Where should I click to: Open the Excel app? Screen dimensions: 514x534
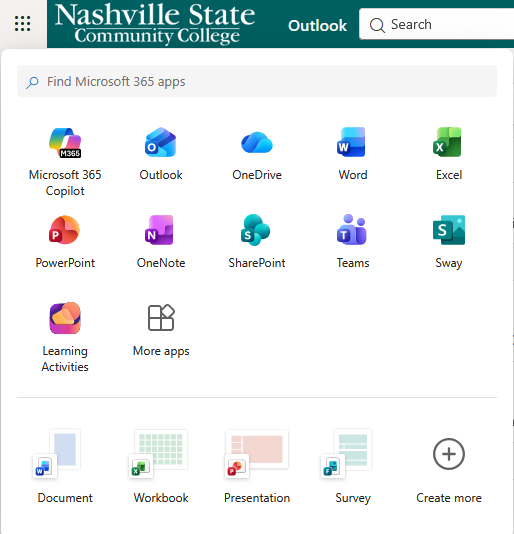click(449, 154)
